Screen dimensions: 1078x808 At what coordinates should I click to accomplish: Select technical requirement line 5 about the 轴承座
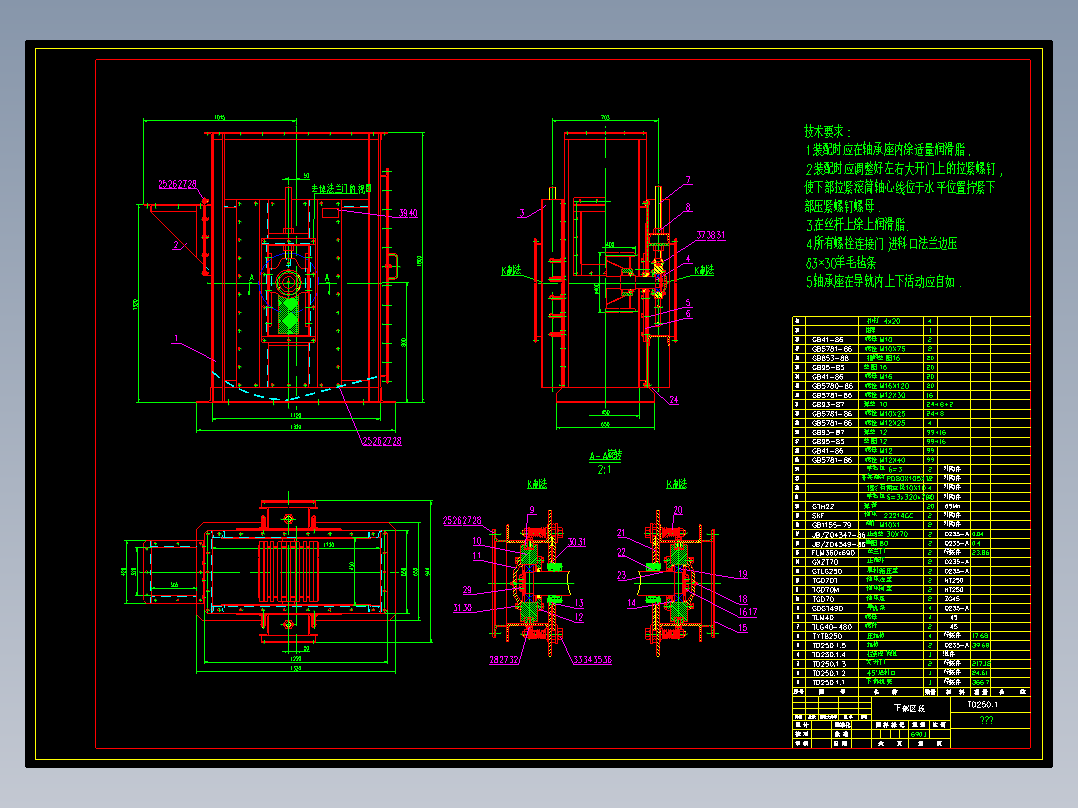pyautogui.click(x=883, y=281)
